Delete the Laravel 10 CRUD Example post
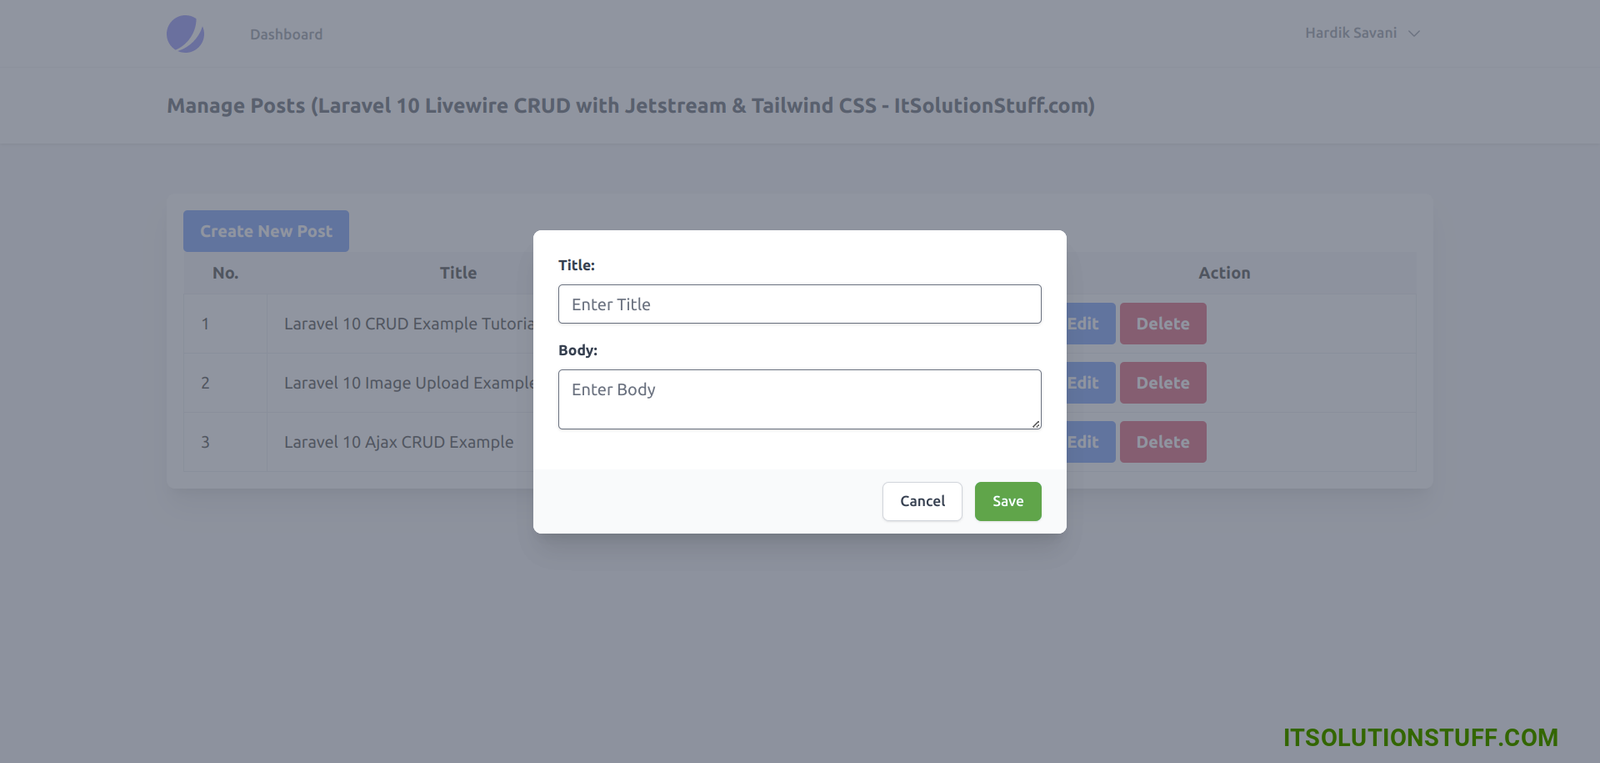 click(1162, 324)
